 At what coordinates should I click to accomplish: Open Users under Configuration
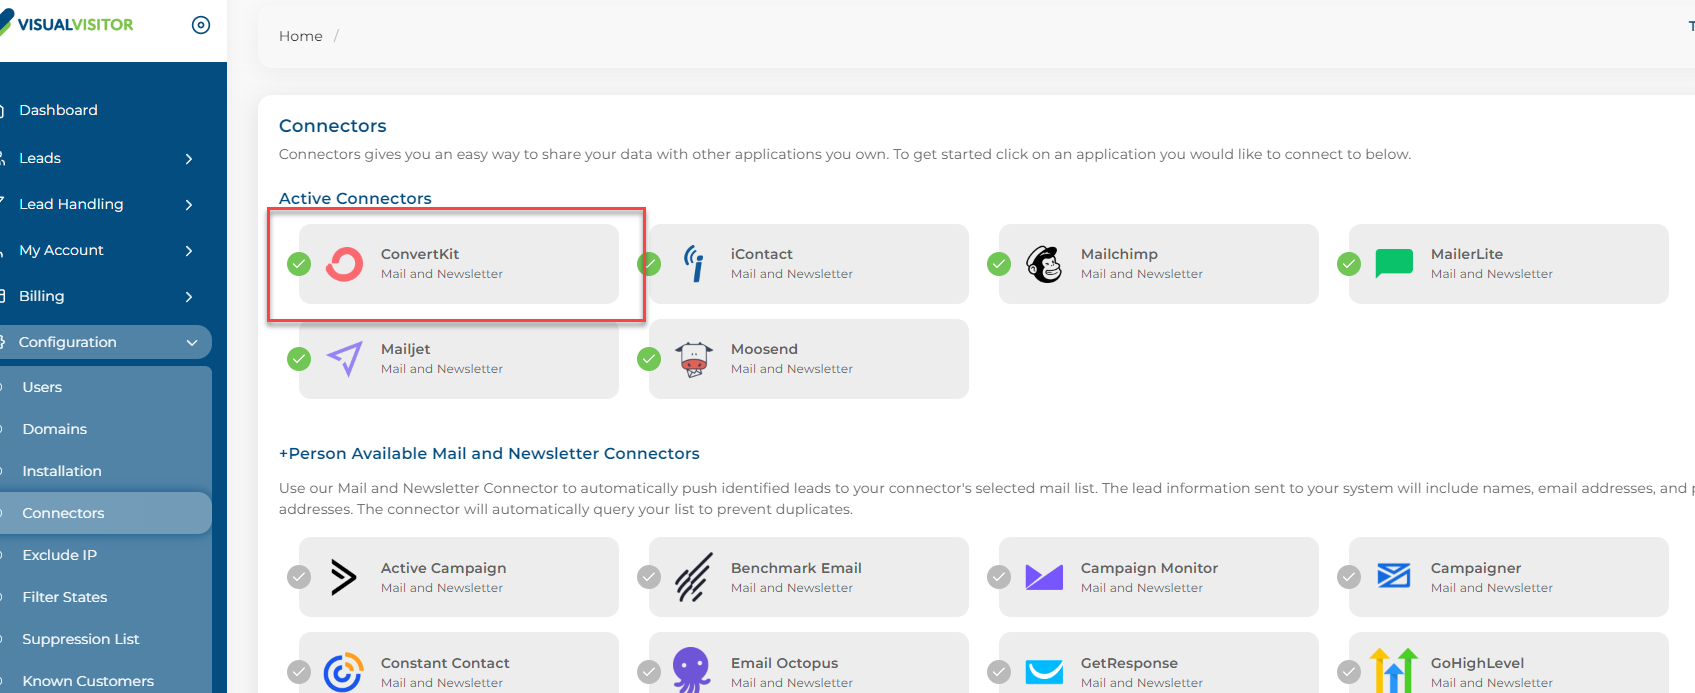point(42,387)
